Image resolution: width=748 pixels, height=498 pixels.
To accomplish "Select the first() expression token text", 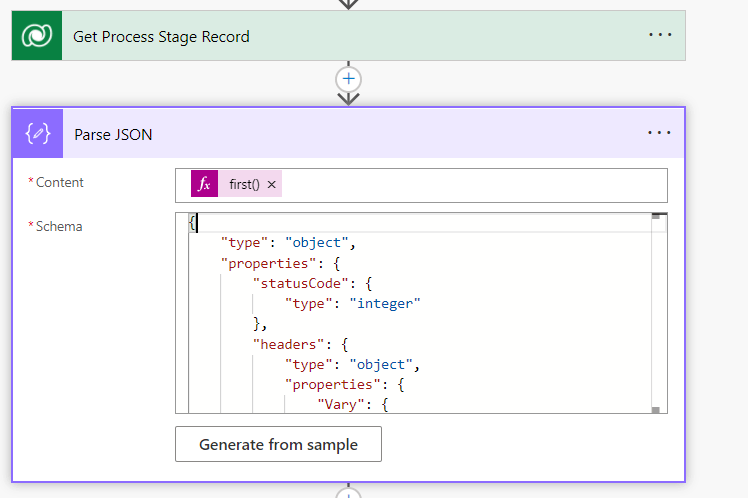I will (x=244, y=185).
